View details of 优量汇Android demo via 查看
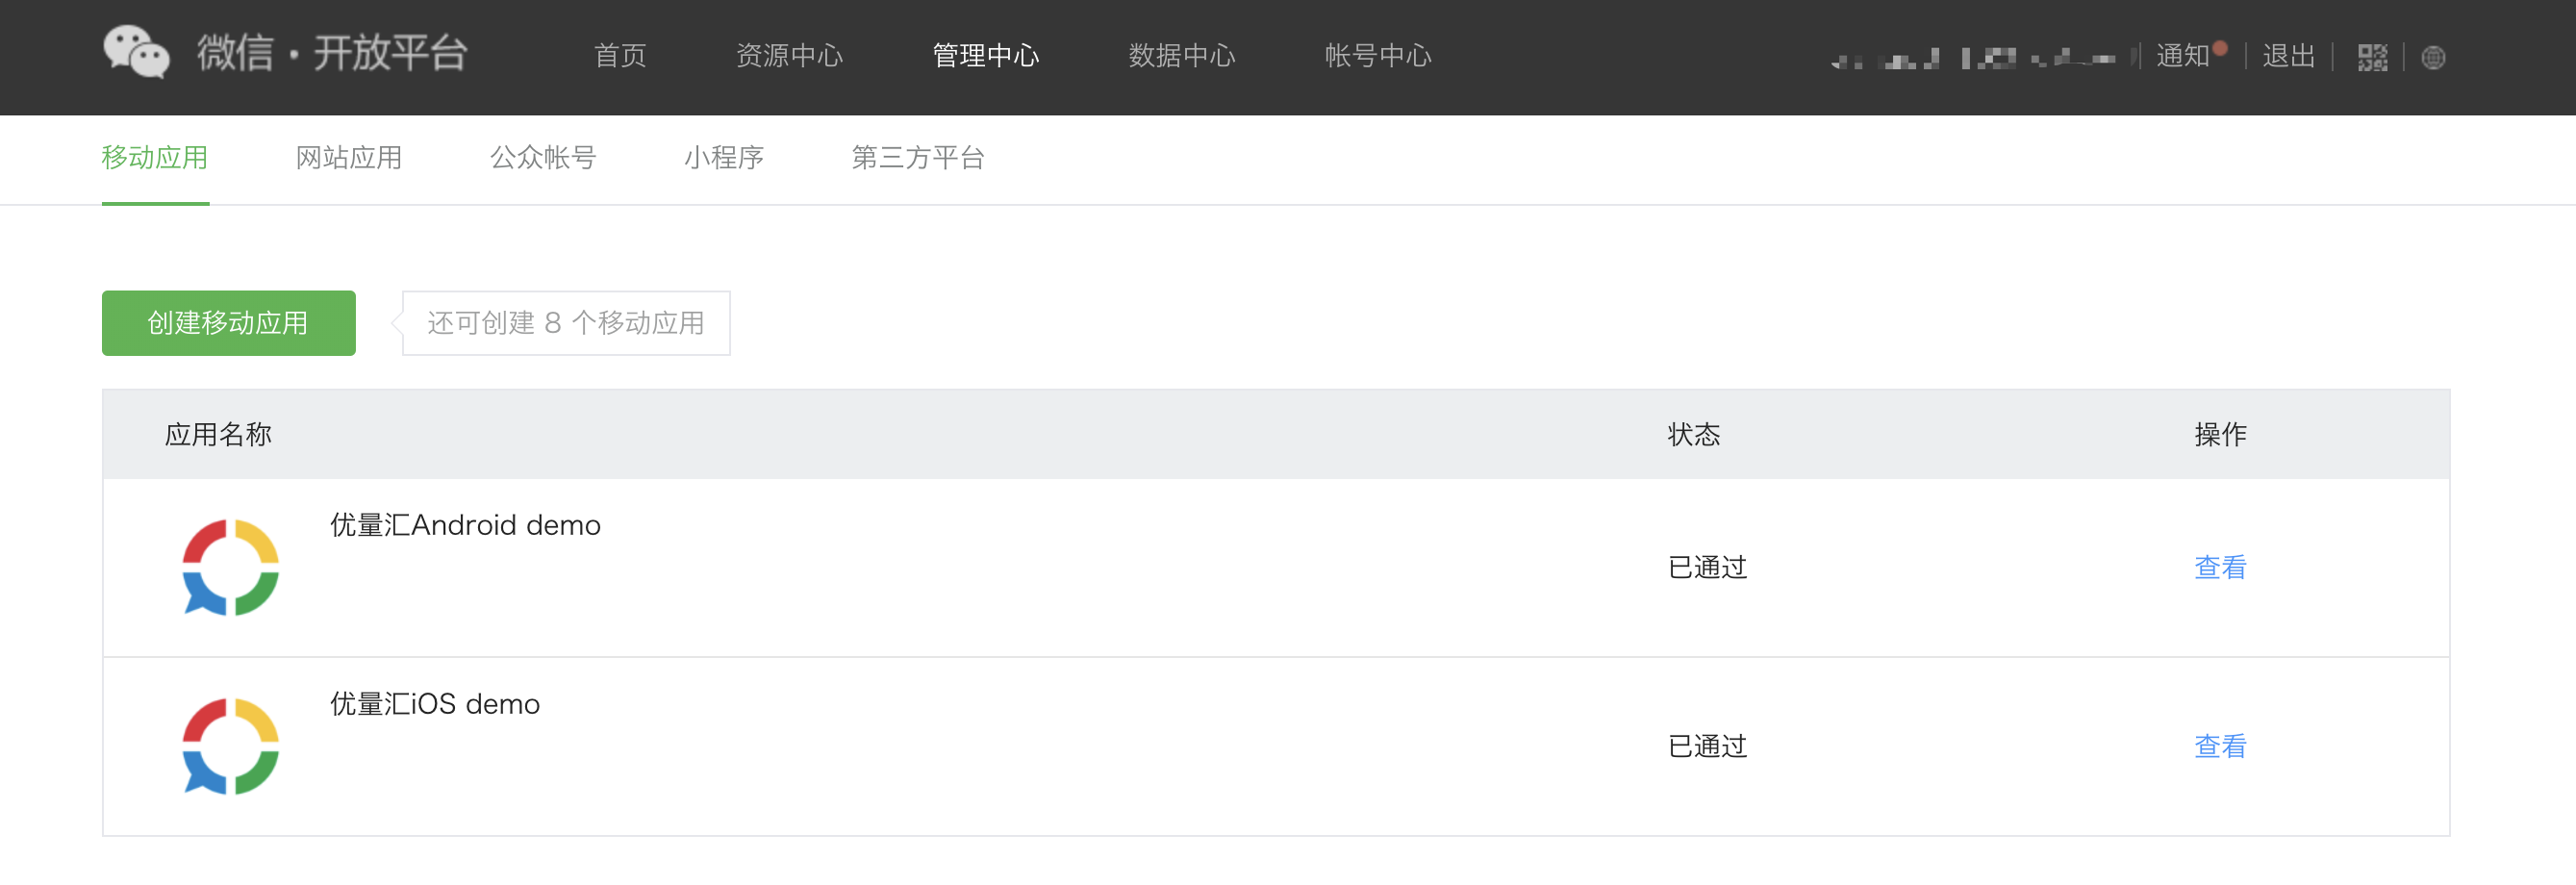Image resolution: width=2576 pixels, height=885 pixels. click(2220, 567)
